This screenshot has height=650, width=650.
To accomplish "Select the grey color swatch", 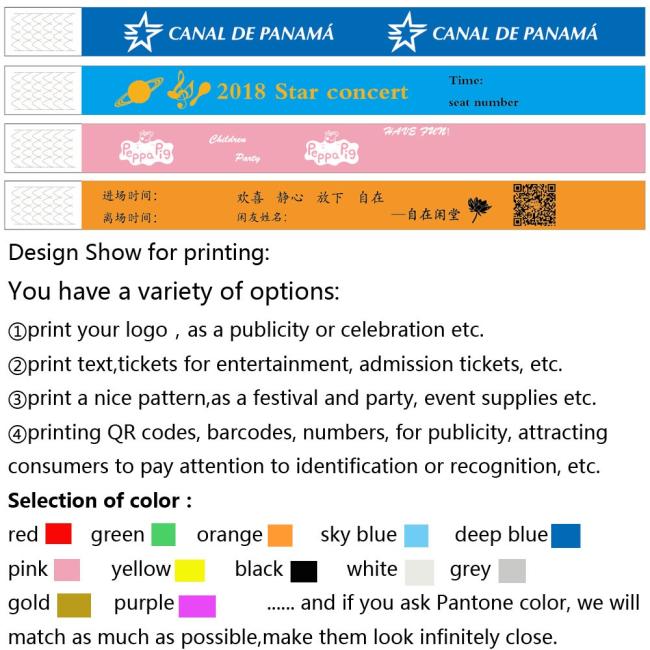I will 512,571.
